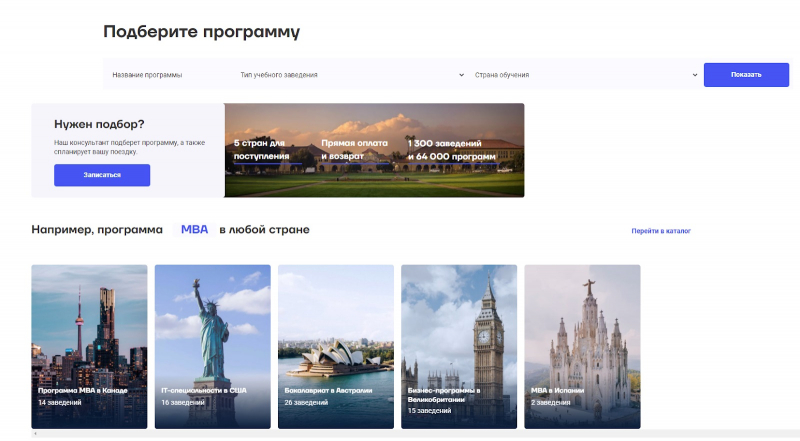800x441 pixels.
Task: Click the chevron arrow of the study country selector
Action: click(x=695, y=75)
